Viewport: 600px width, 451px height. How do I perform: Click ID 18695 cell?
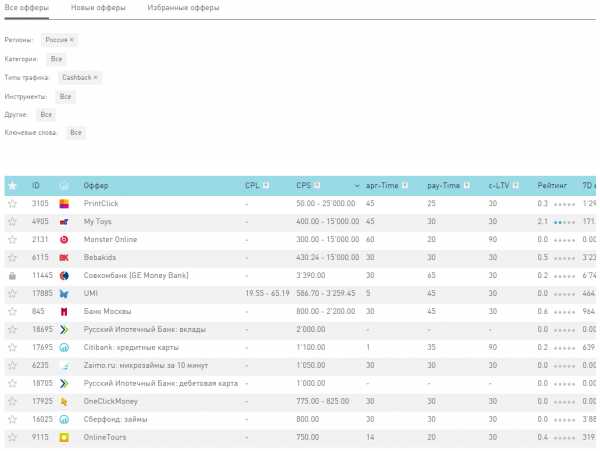pos(42,329)
